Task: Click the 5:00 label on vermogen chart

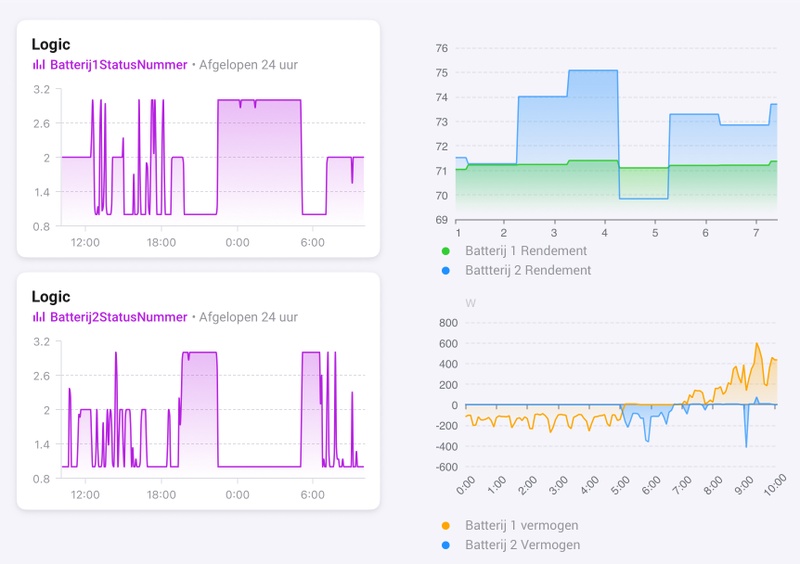Action: [620, 485]
